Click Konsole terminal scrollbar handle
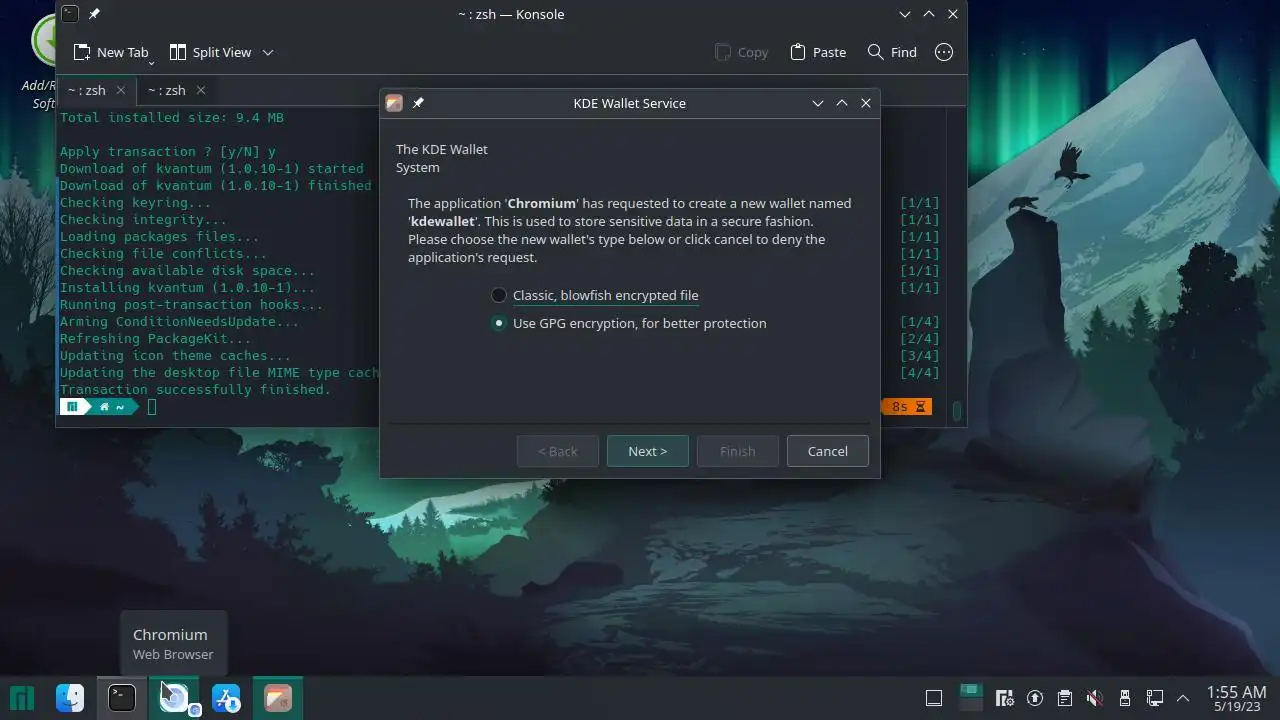 tap(957, 411)
